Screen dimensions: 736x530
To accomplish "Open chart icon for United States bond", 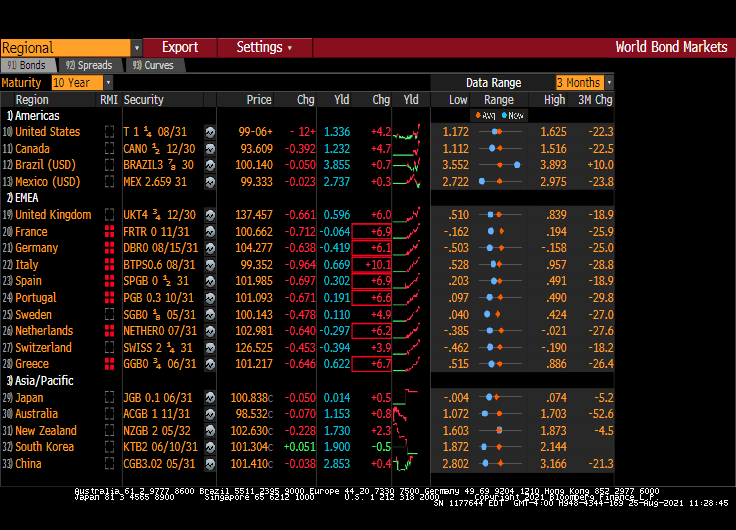I will pyautogui.click(x=210, y=132).
